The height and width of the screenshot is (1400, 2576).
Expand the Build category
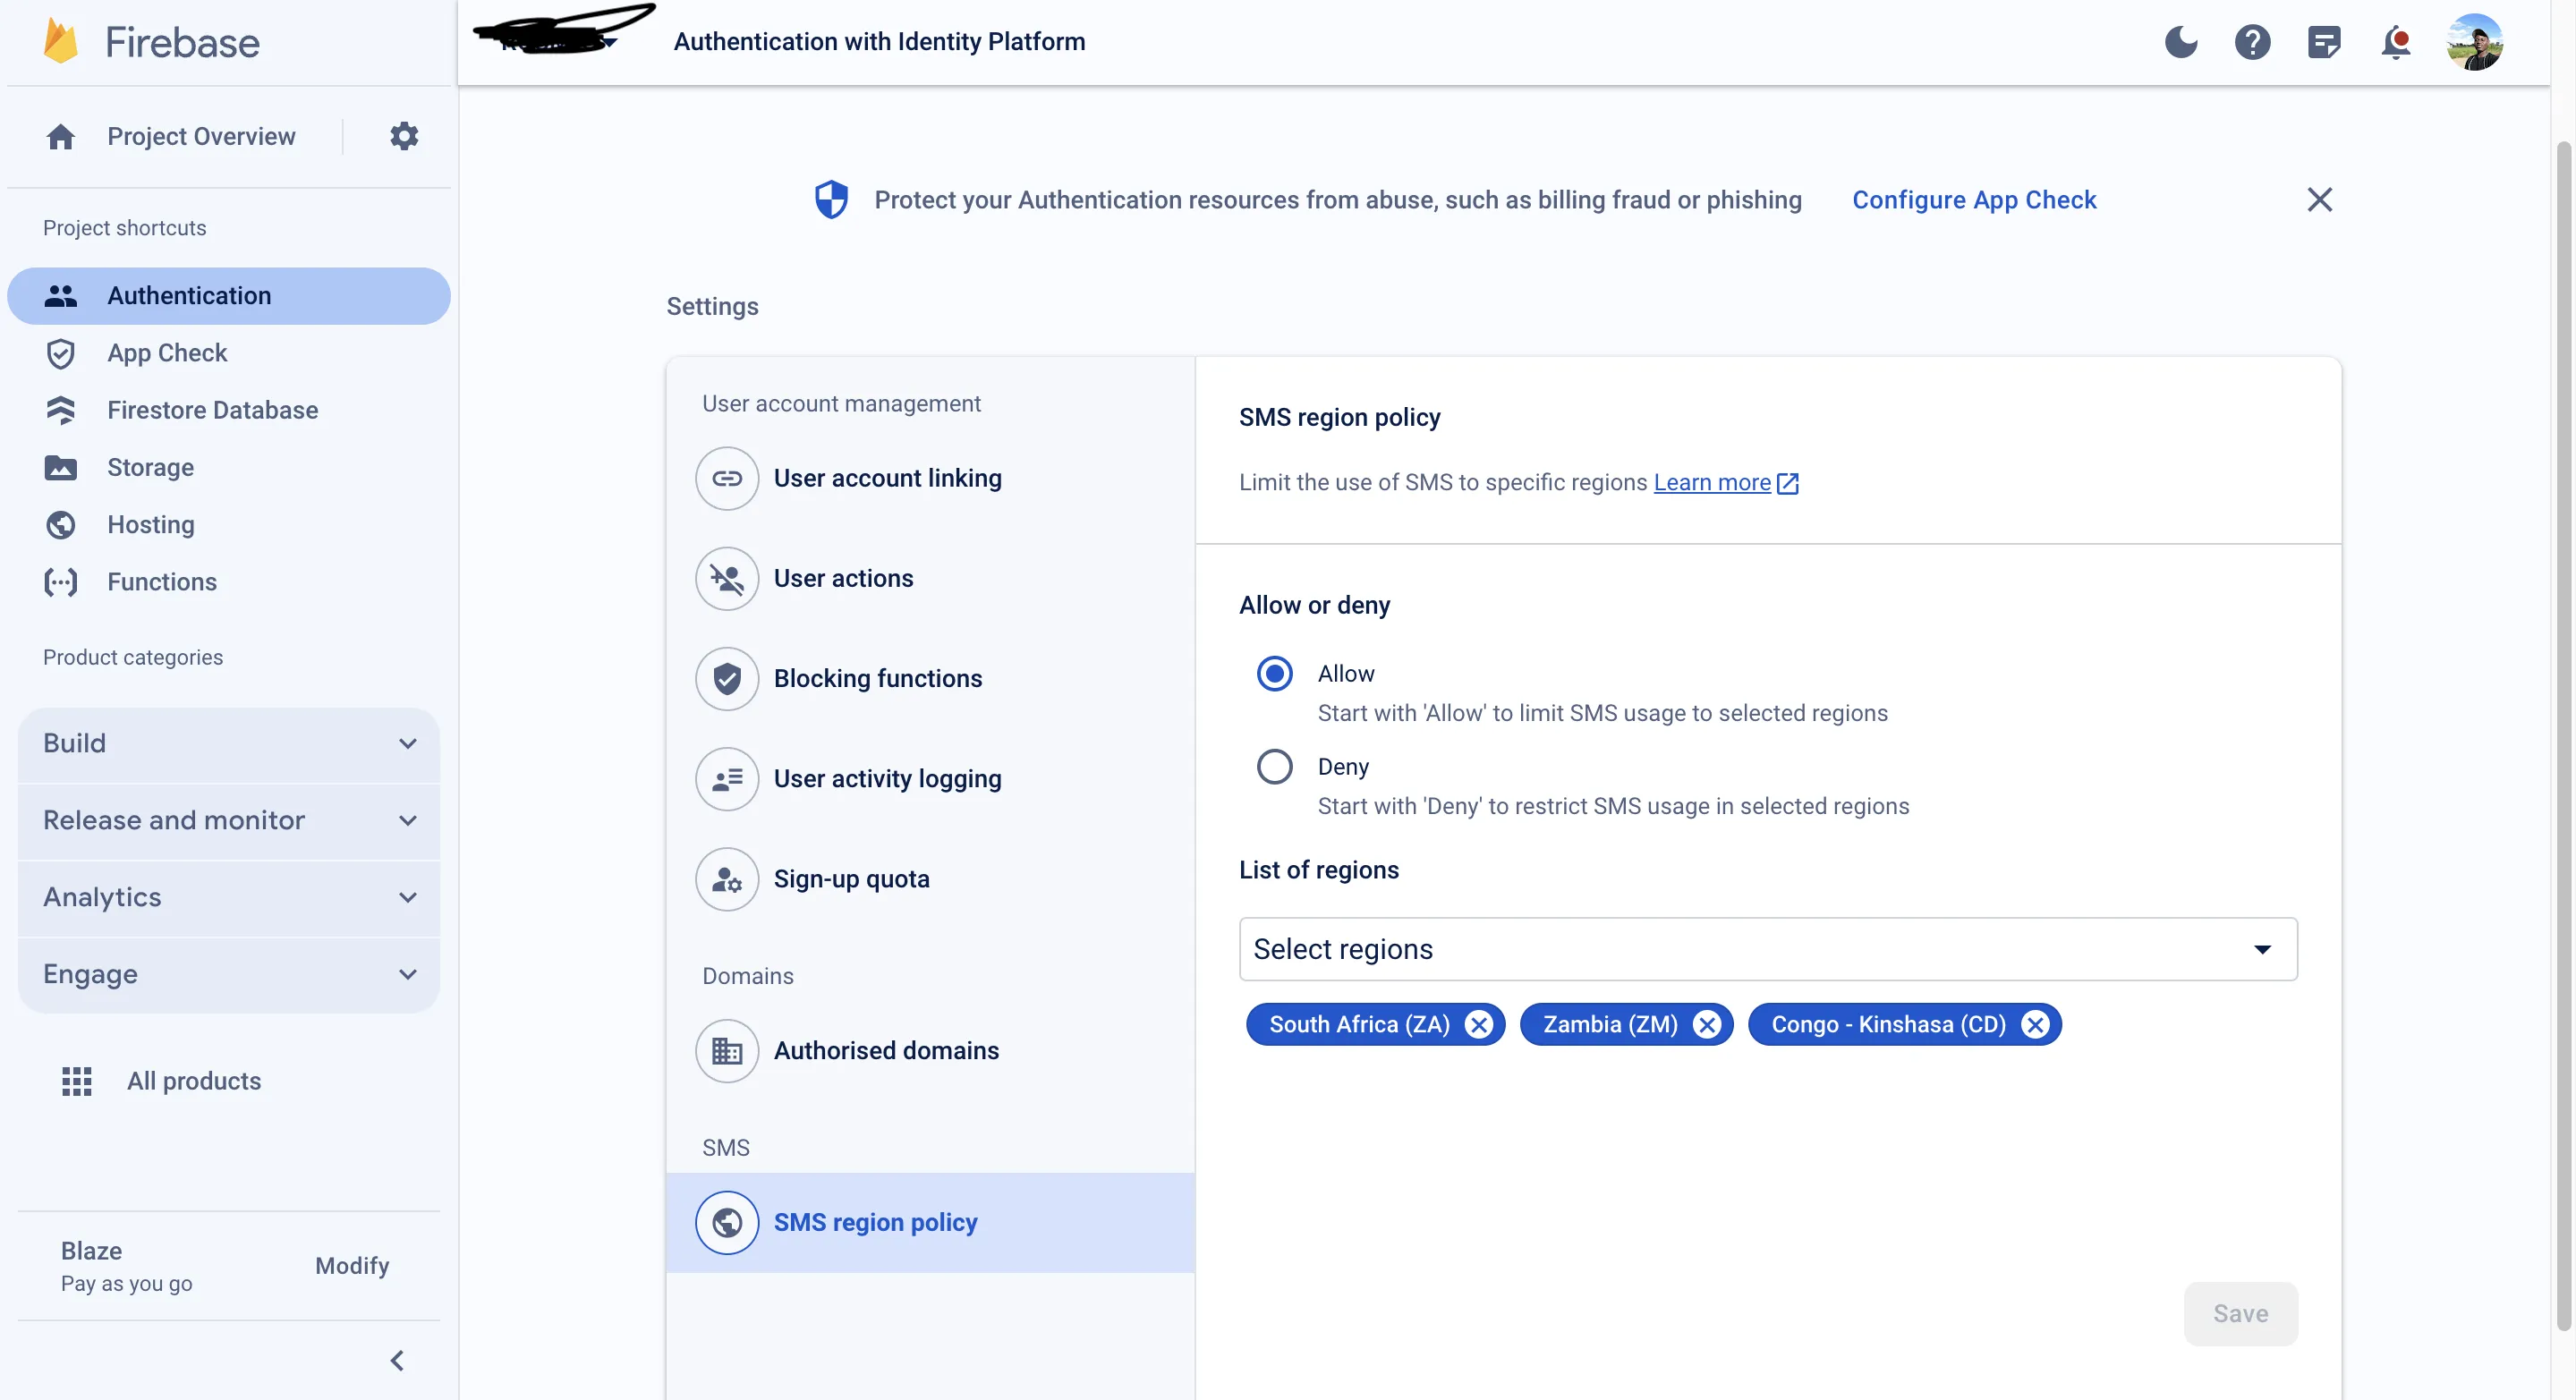pyautogui.click(x=229, y=743)
